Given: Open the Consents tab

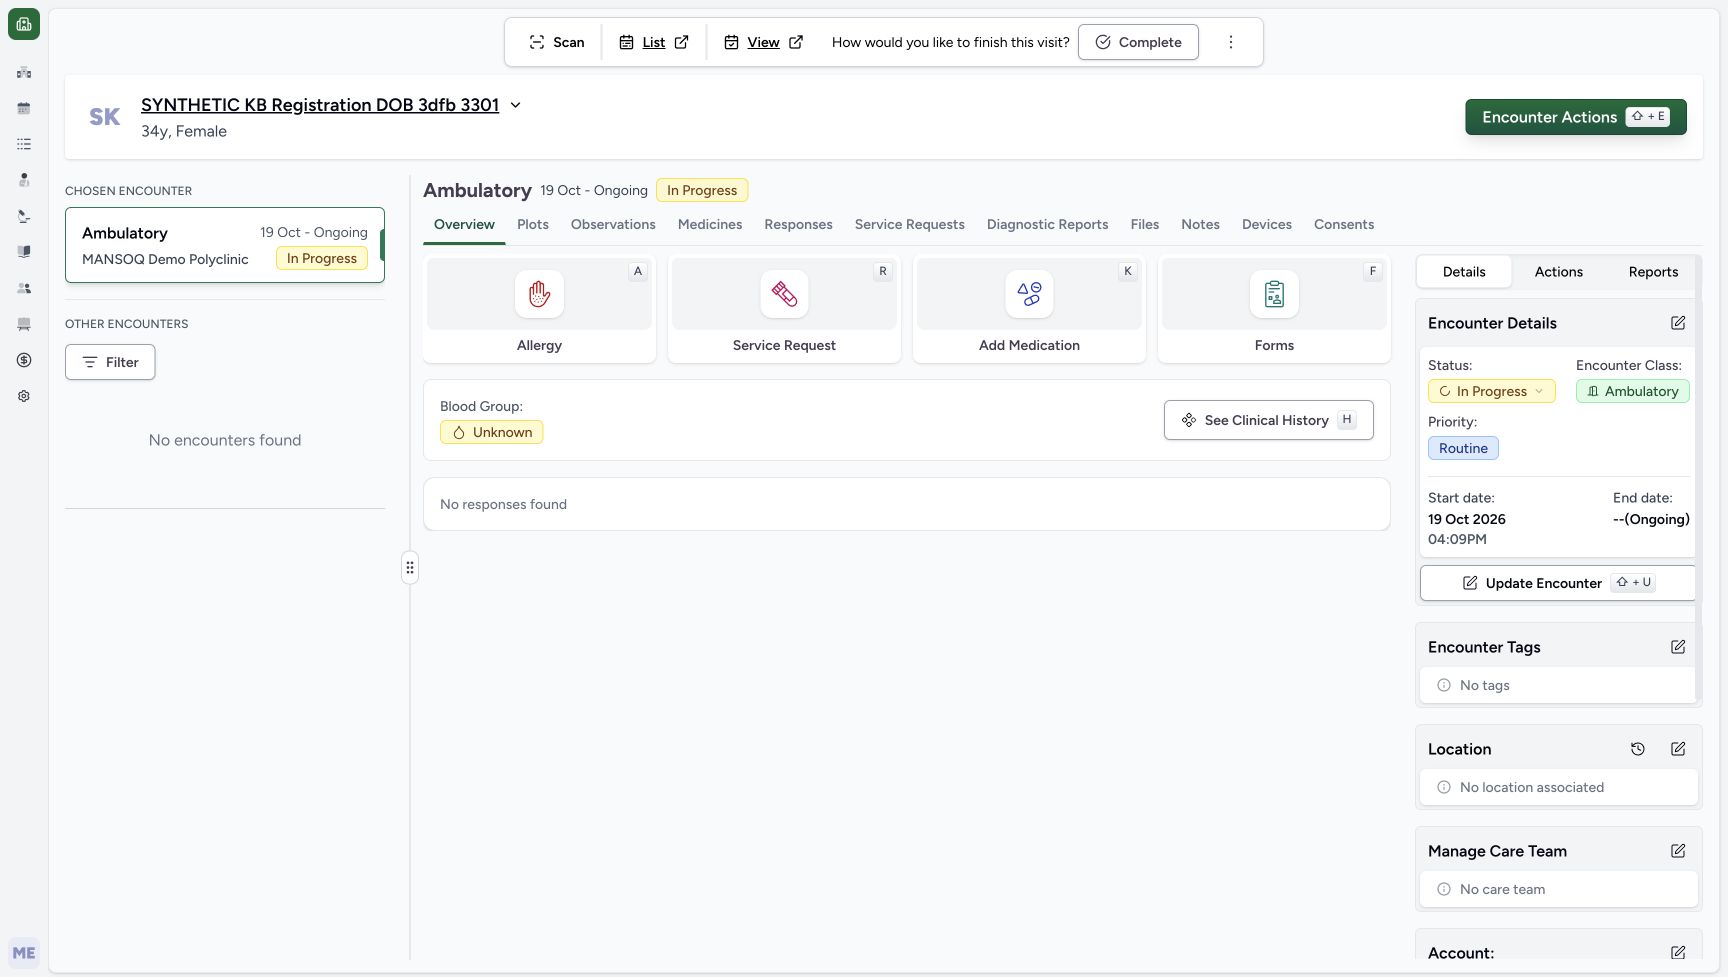Looking at the screenshot, I should coord(1344,224).
